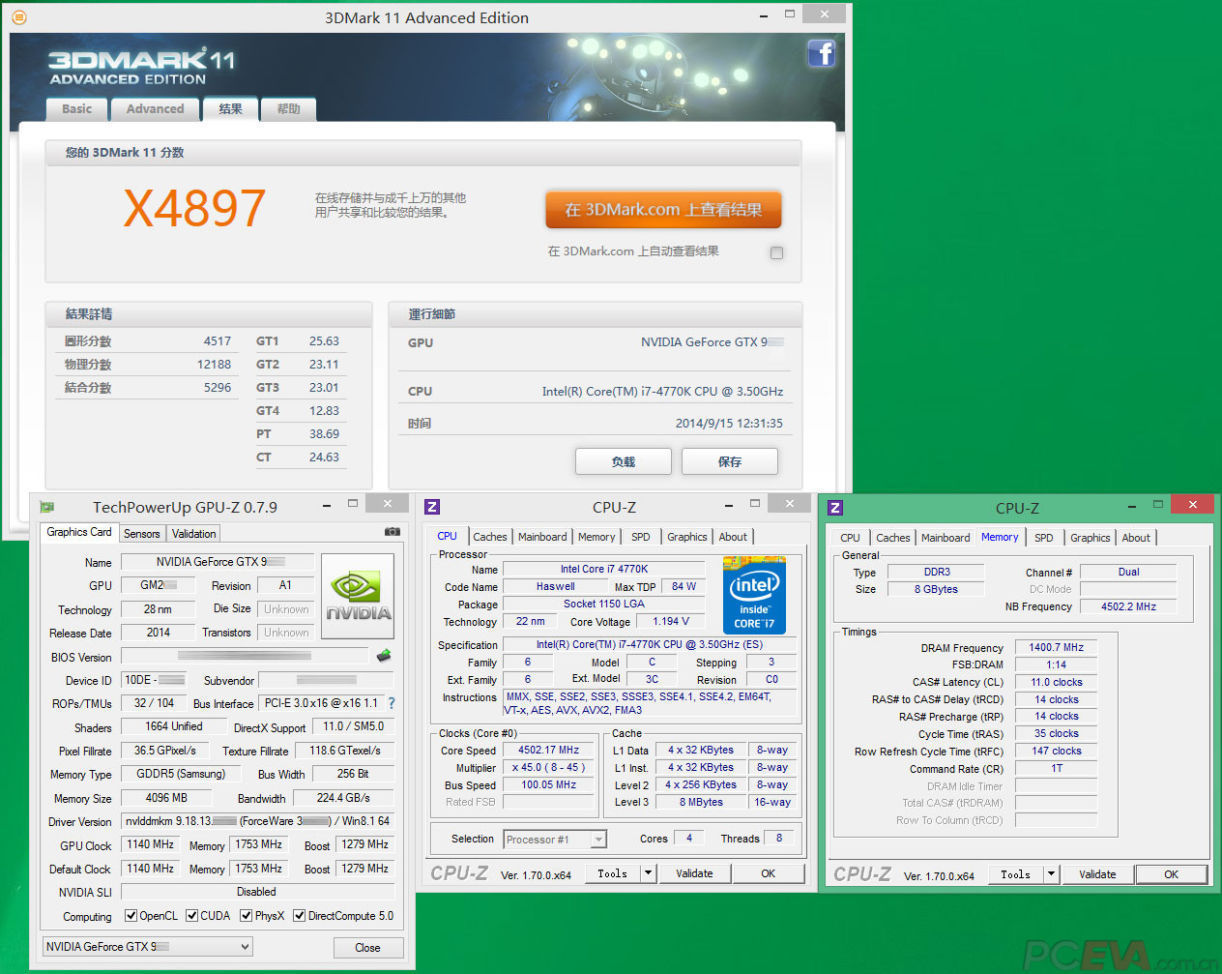Click the Close button in GPU-Z
The height and width of the screenshot is (974, 1222).
pos(368,947)
